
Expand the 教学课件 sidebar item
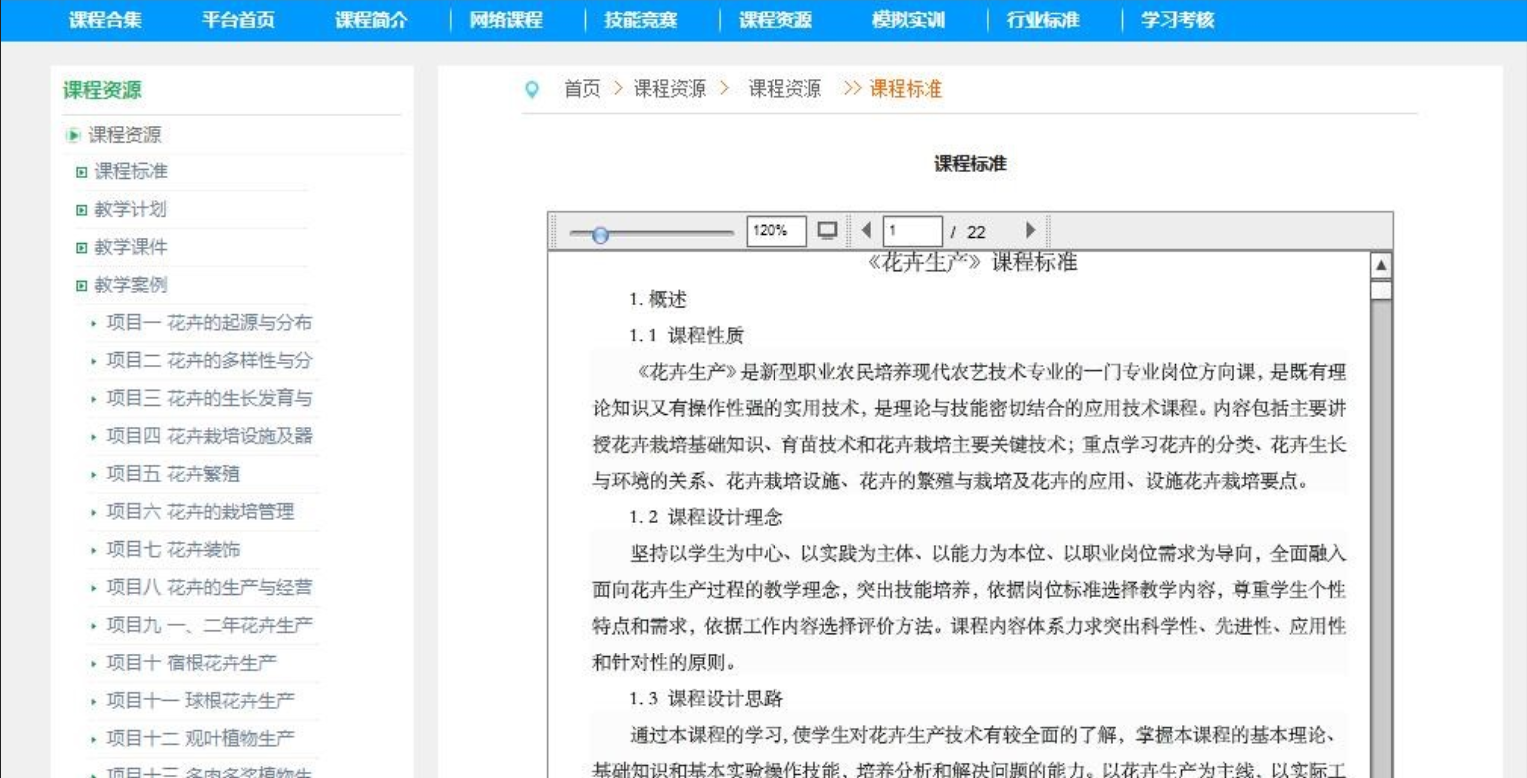130,247
